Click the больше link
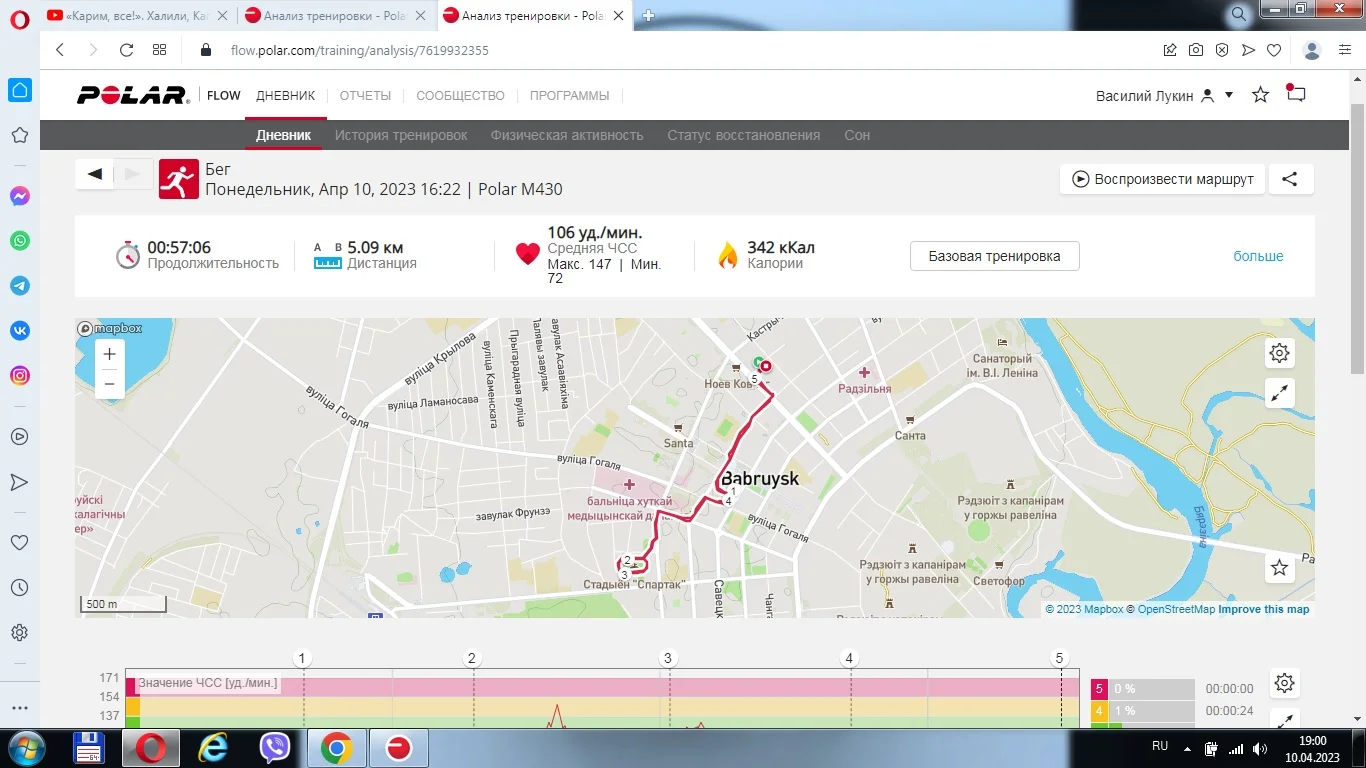 tap(1258, 256)
